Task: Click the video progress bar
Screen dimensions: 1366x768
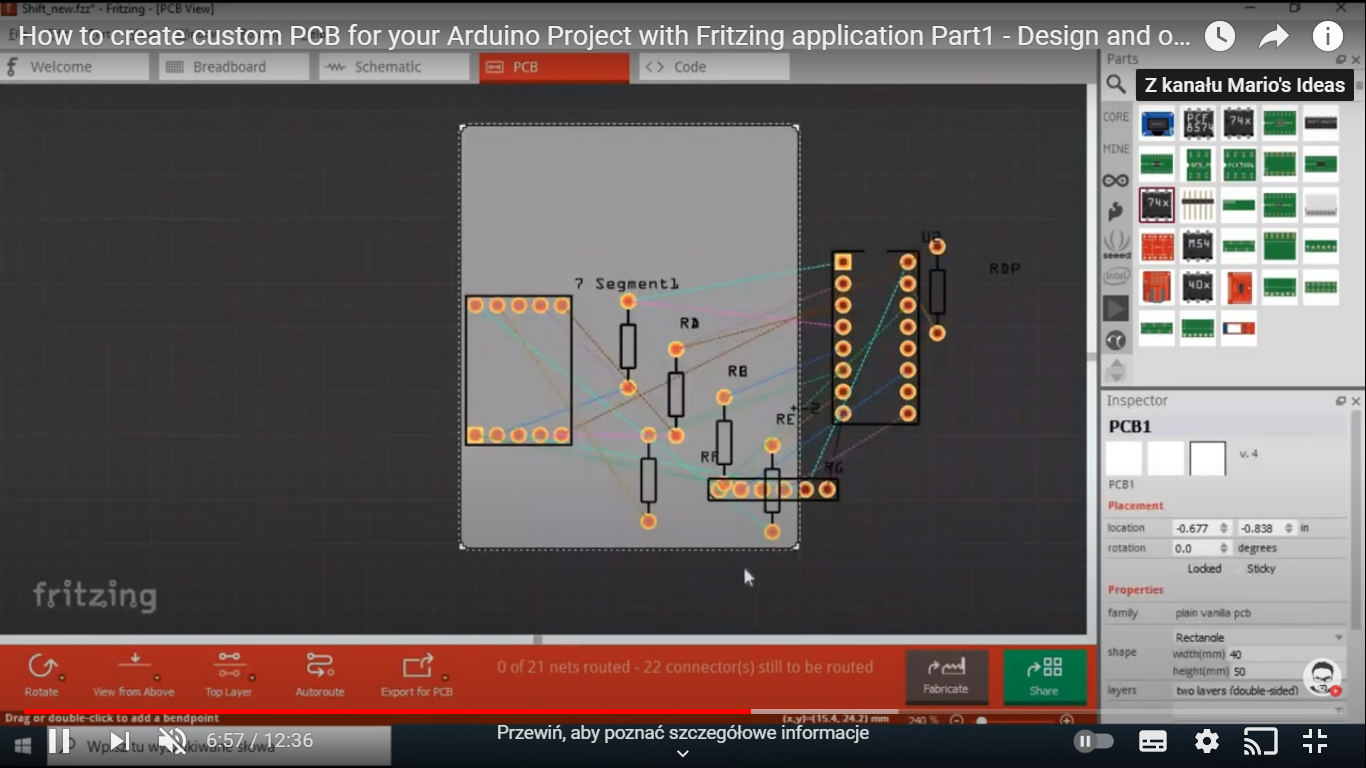Action: [x=683, y=712]
